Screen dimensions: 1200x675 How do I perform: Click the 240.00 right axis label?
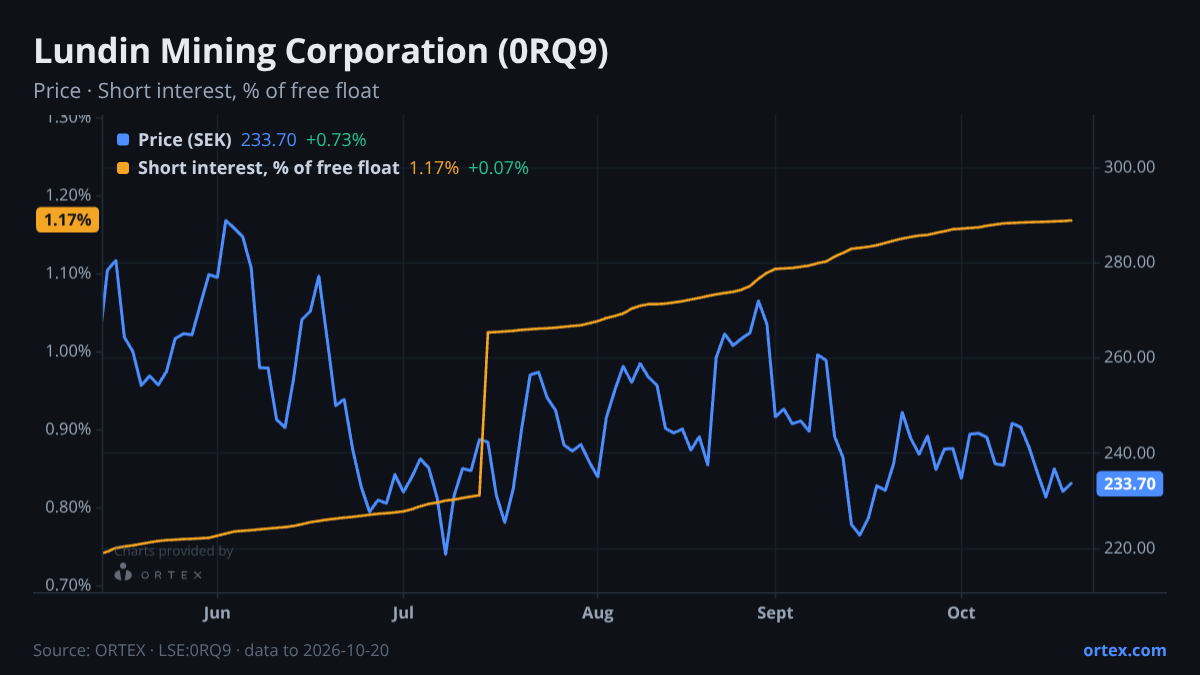click(x=1129, y=453)
